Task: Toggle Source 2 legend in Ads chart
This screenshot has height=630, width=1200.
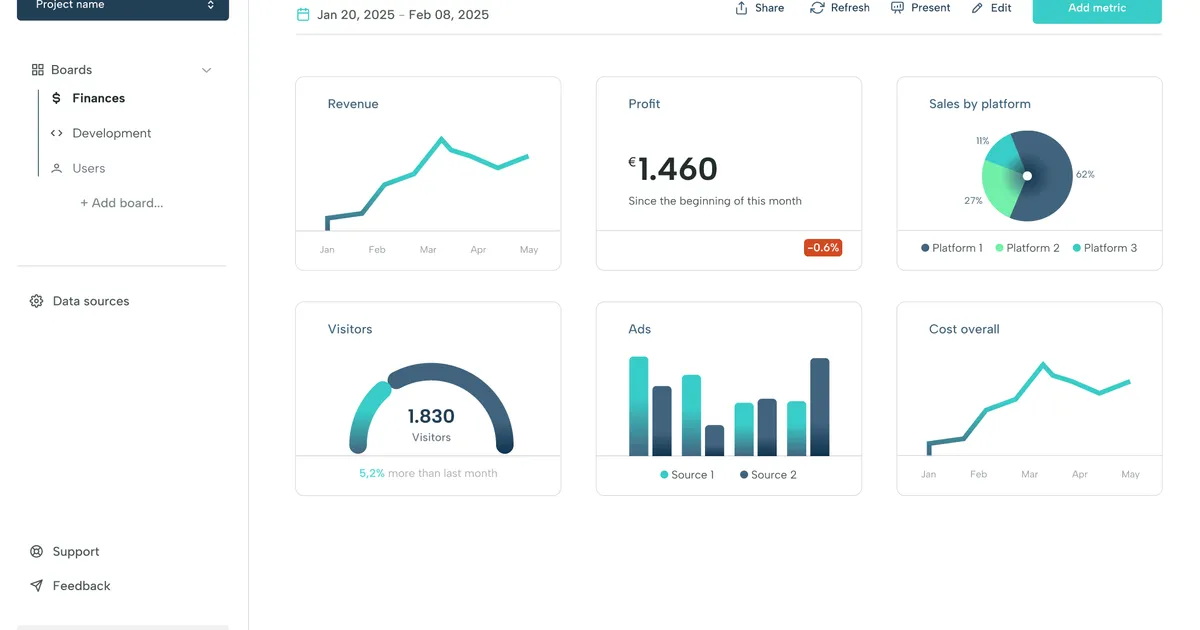Action: click(x=768, y=475)
